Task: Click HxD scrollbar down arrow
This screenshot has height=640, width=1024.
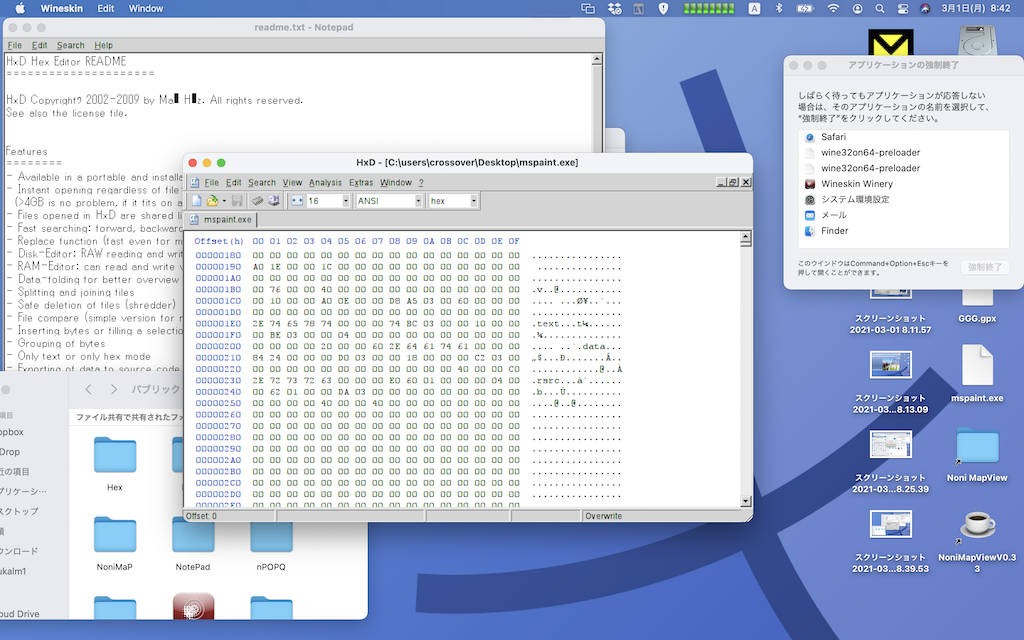Action: coord(746,502)
